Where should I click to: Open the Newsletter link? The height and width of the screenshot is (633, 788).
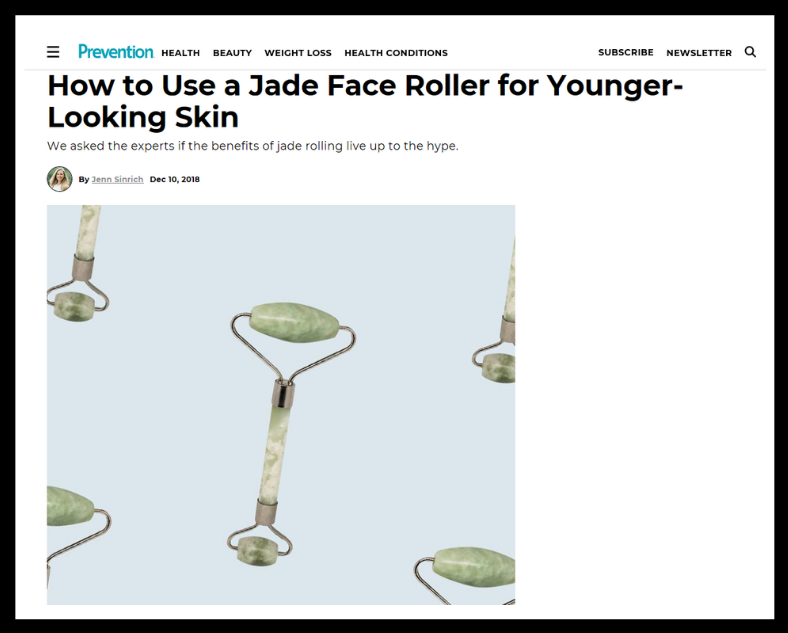699,53
